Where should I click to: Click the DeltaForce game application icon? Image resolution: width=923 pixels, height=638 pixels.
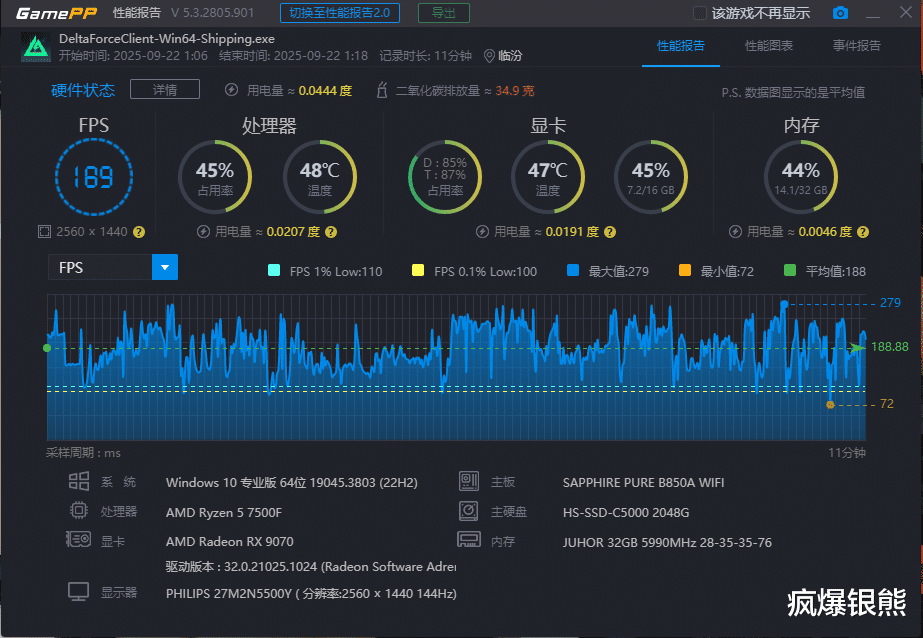(36, 47)
